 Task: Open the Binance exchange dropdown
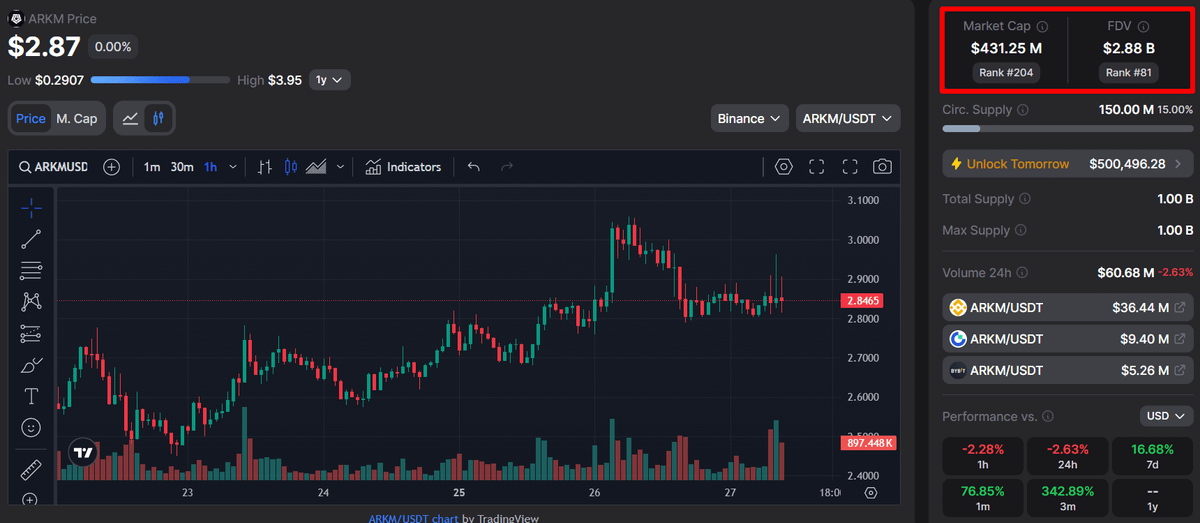point(749,118)
